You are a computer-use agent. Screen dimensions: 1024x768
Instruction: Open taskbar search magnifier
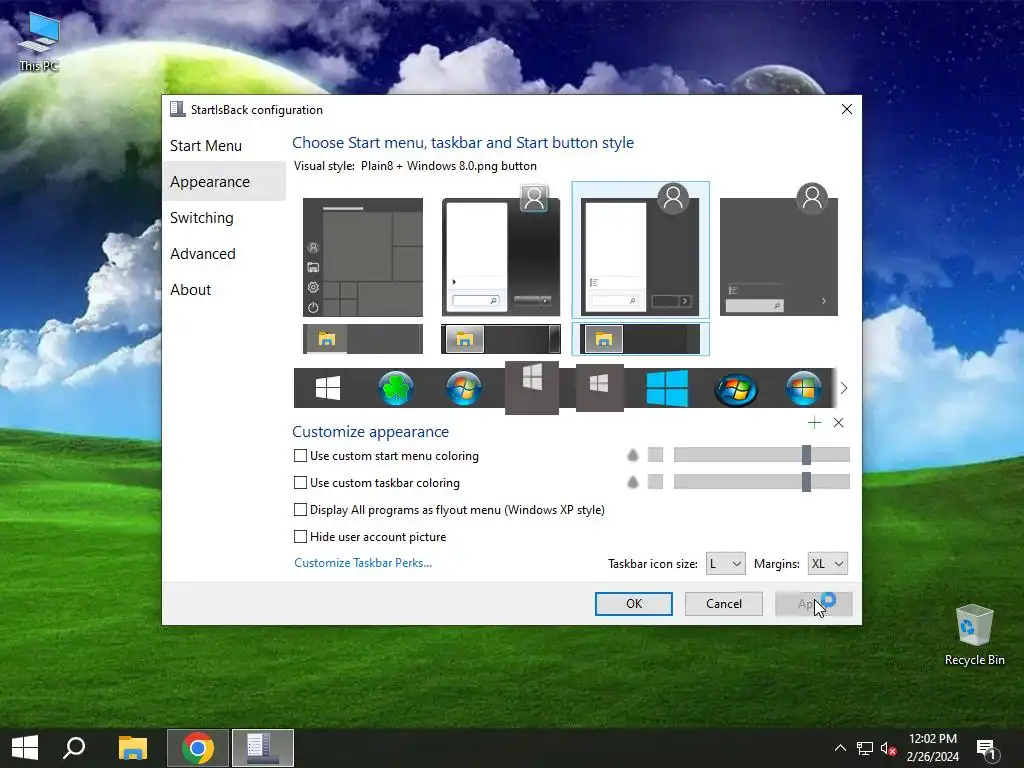point(74,748)
